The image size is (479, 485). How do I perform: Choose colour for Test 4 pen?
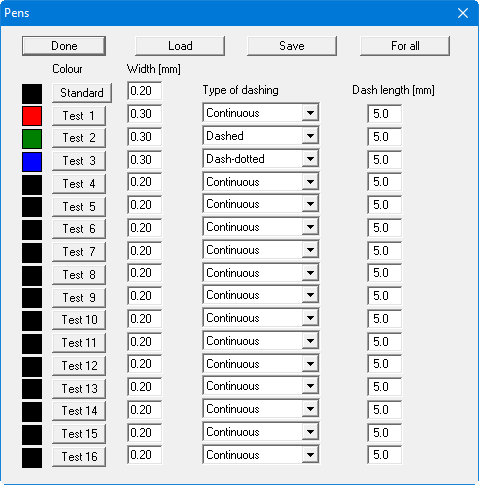point(79,184)
